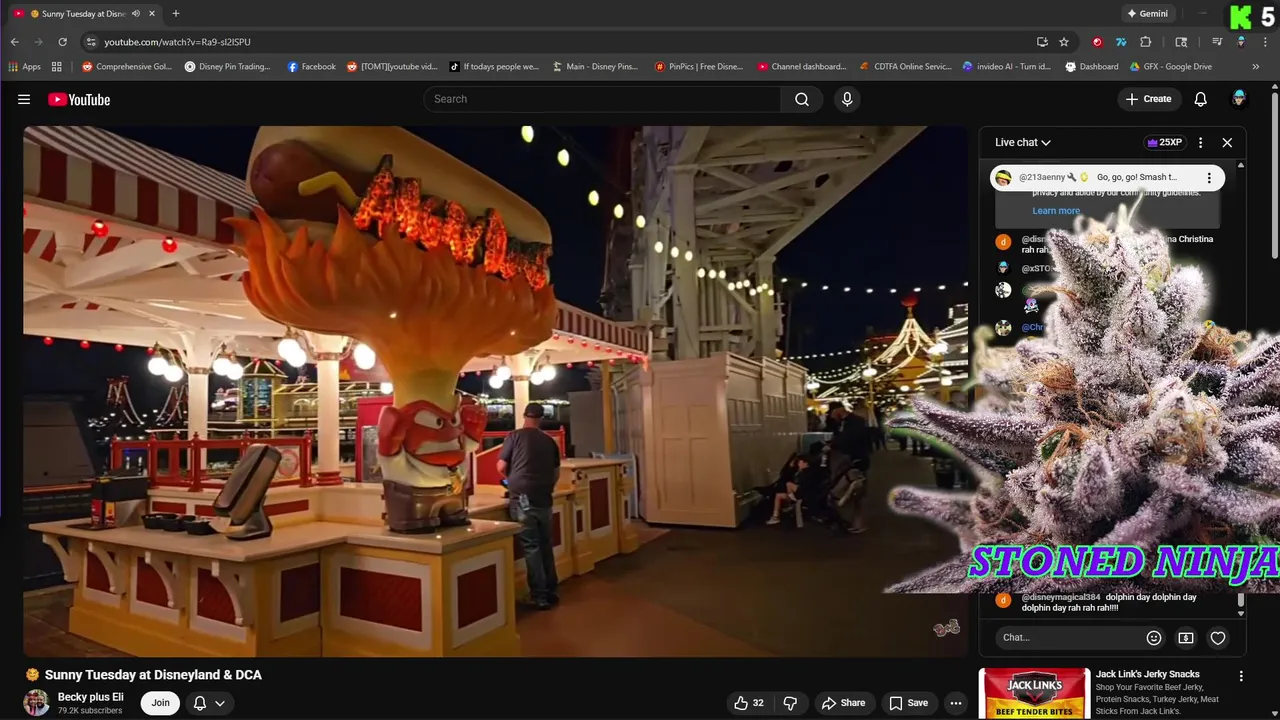Open the CDTFA Online Services bookmark

(x=906, y=67)
